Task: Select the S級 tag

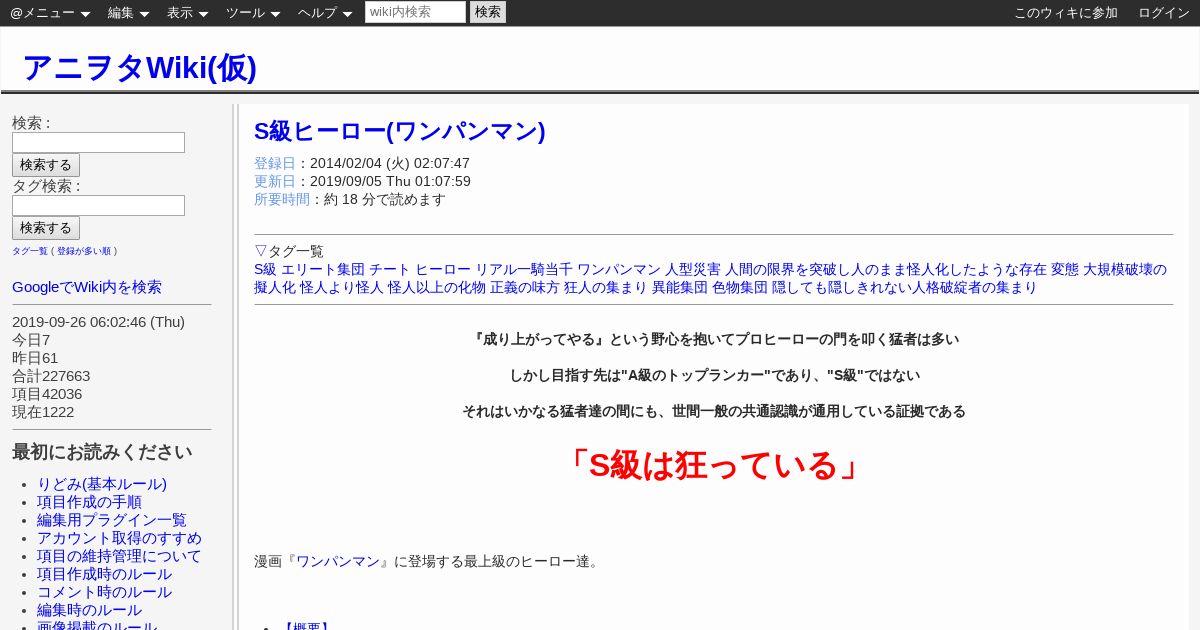Action: (265, 269)
